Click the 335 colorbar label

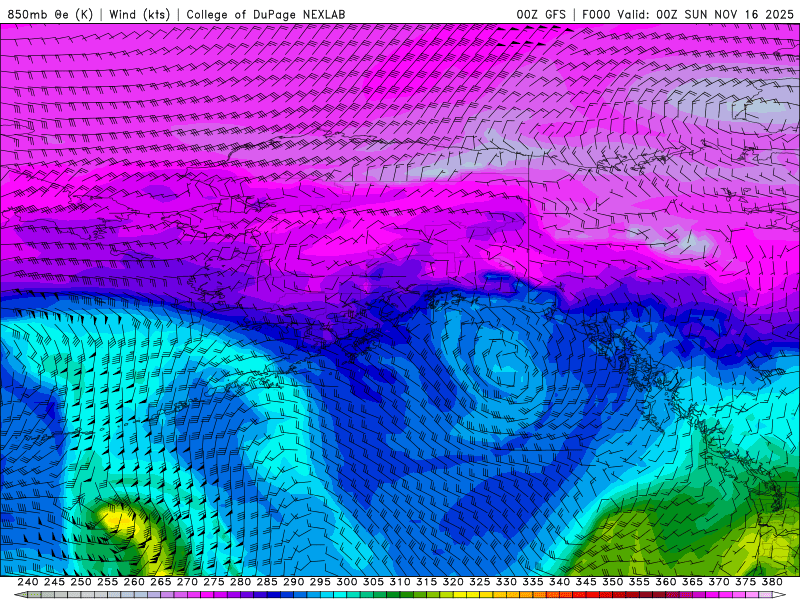pos(533,582)
